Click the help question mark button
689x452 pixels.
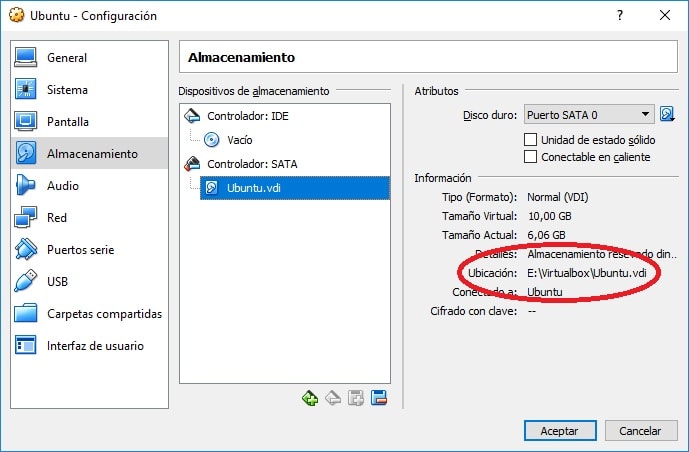coord(620,15)
